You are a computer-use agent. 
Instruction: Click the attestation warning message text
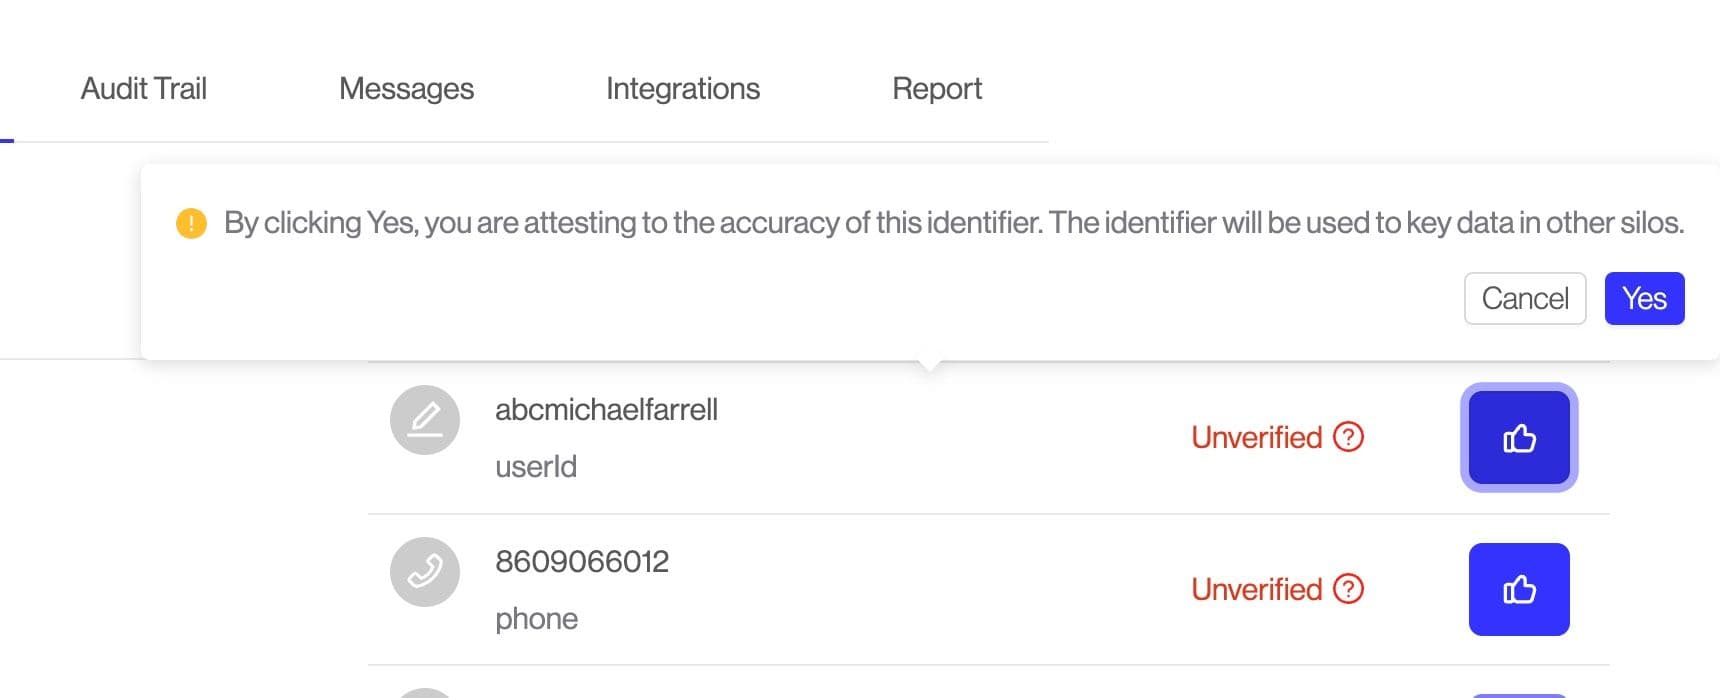point(953,222)
